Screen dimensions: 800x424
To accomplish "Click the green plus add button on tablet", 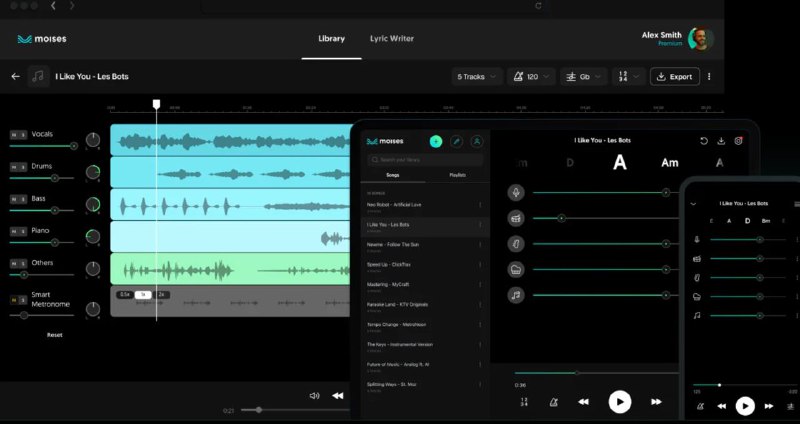I will click(x=436, y=141).
